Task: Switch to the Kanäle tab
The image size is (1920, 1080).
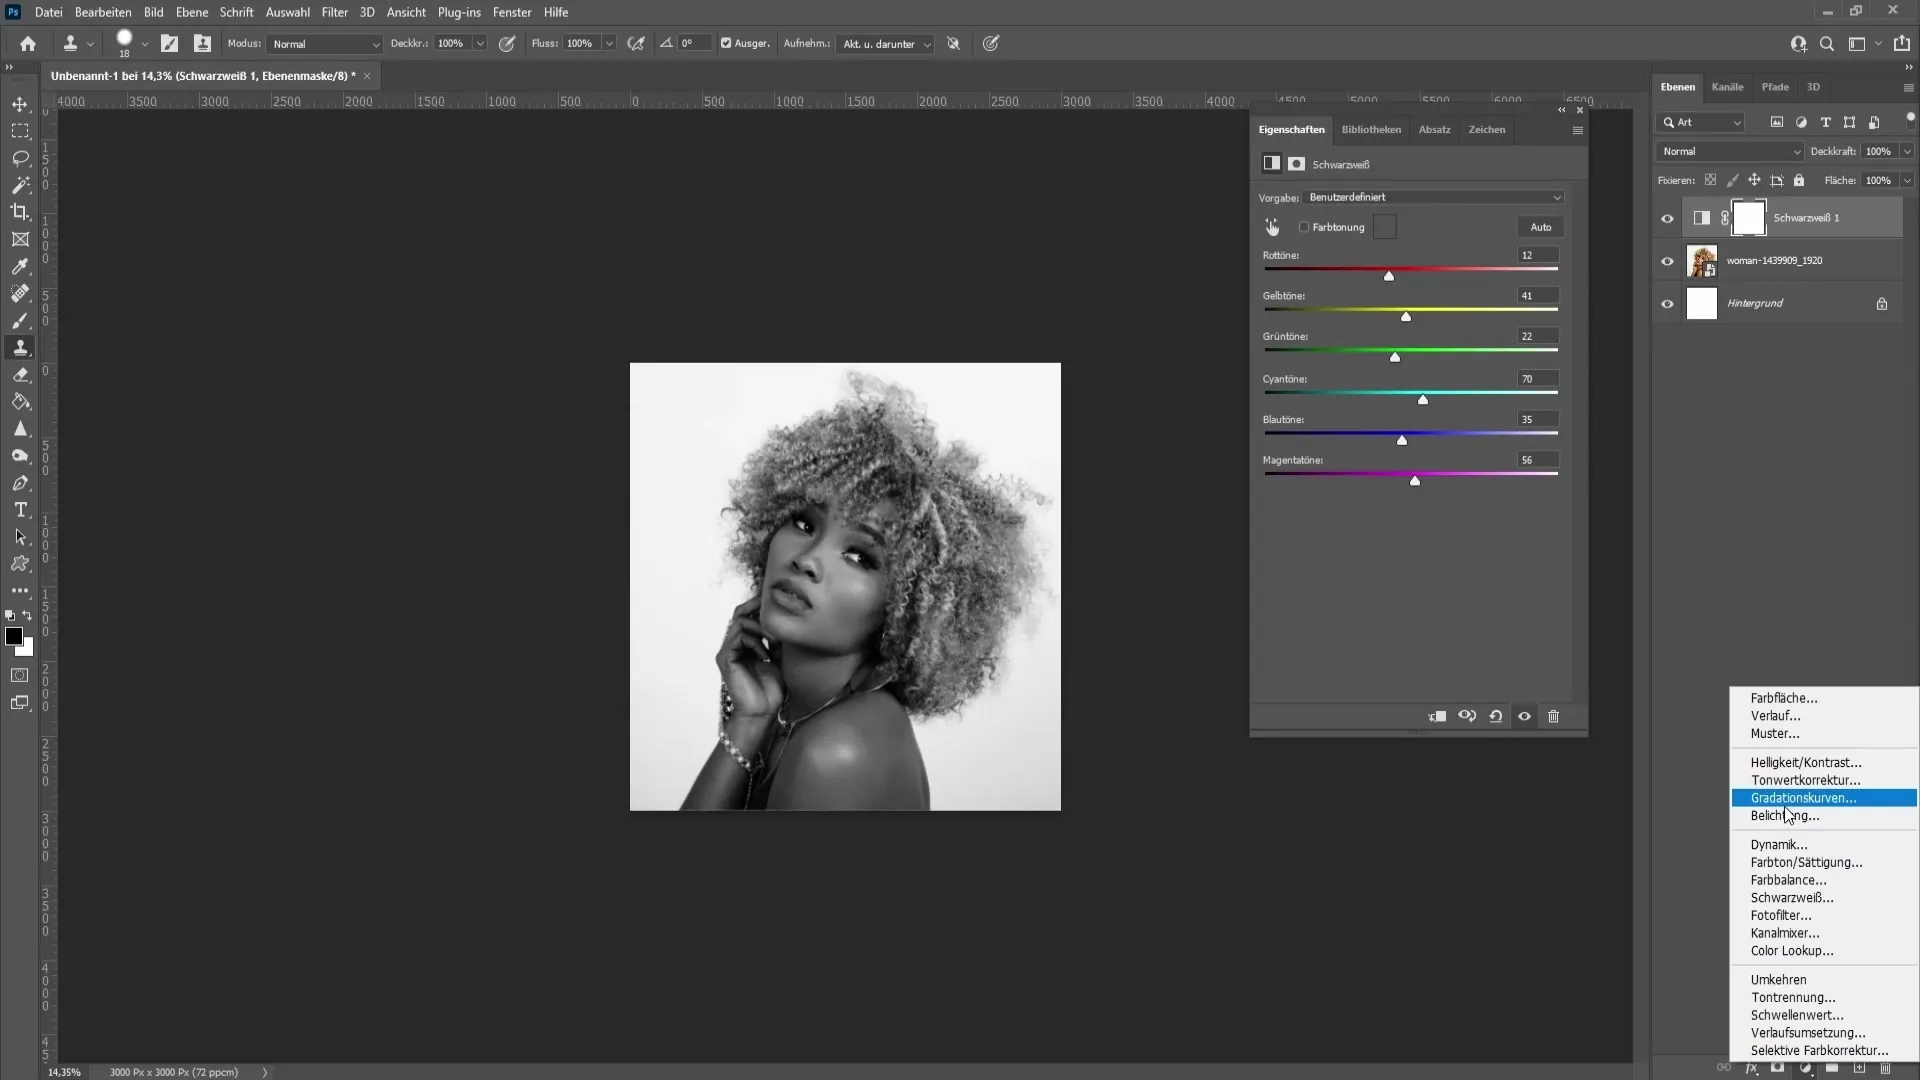Action: click(1727, 87)
